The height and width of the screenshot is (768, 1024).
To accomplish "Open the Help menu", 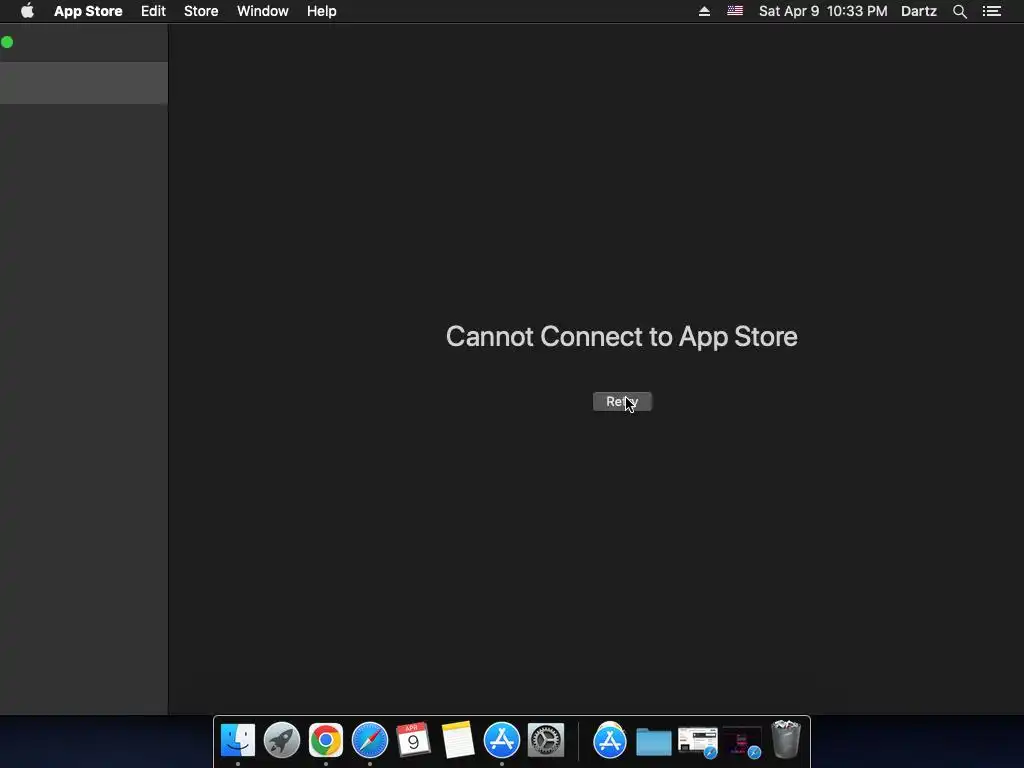I will (x=321, y=11).
